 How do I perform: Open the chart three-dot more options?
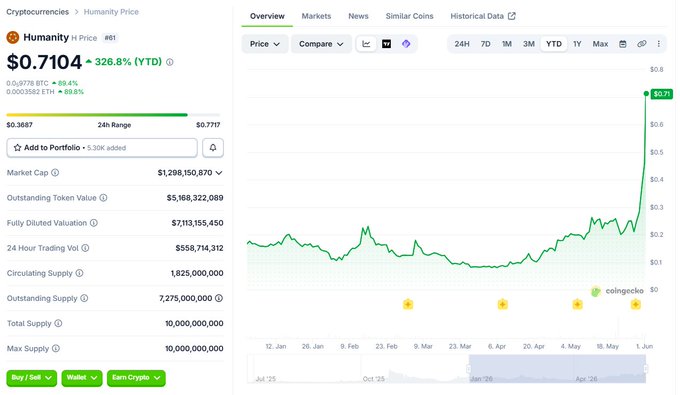(659, 44)
